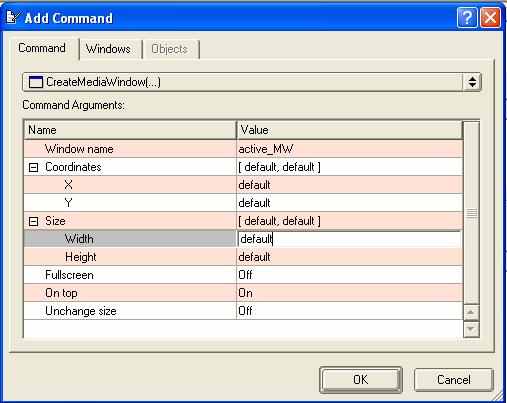Click the Help question mark icon

[467, 17]
